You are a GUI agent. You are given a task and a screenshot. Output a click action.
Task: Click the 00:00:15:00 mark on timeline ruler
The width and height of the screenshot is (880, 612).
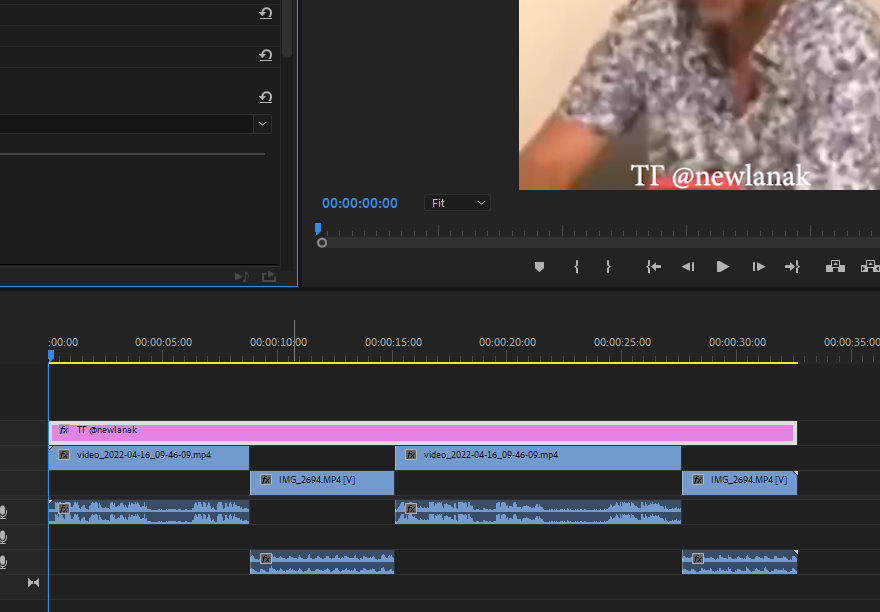(393, 343)
